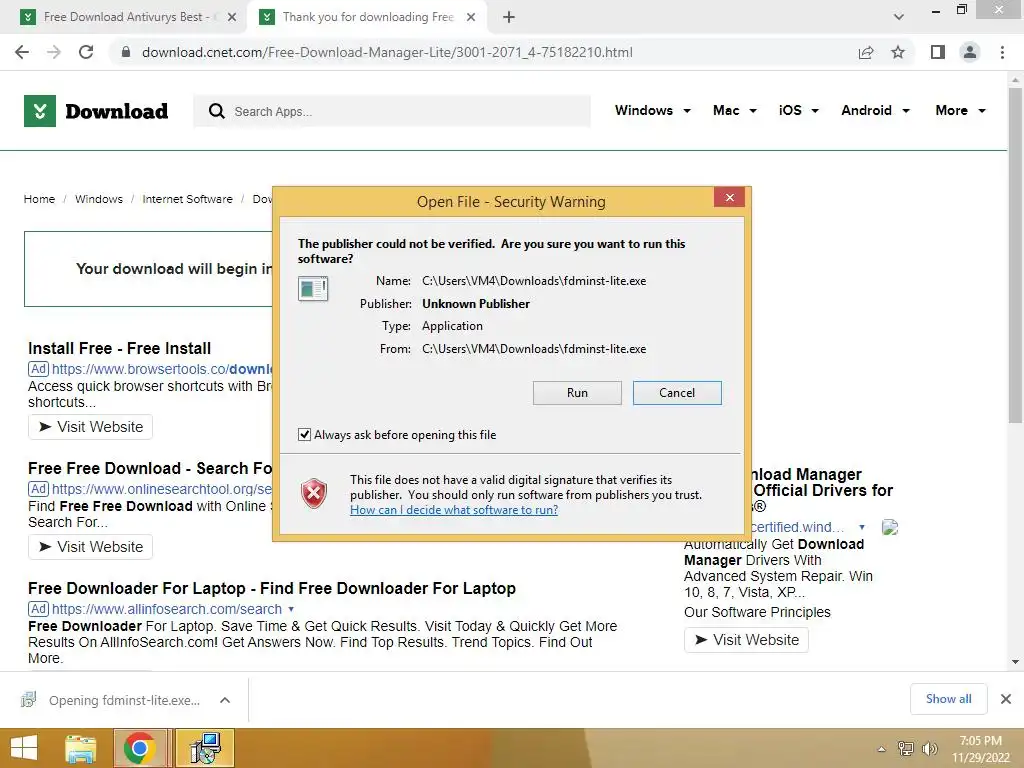Close the Free Download Antivirus tab
The width and height of the screenshot is (1024, 768).
click(232, 17)
